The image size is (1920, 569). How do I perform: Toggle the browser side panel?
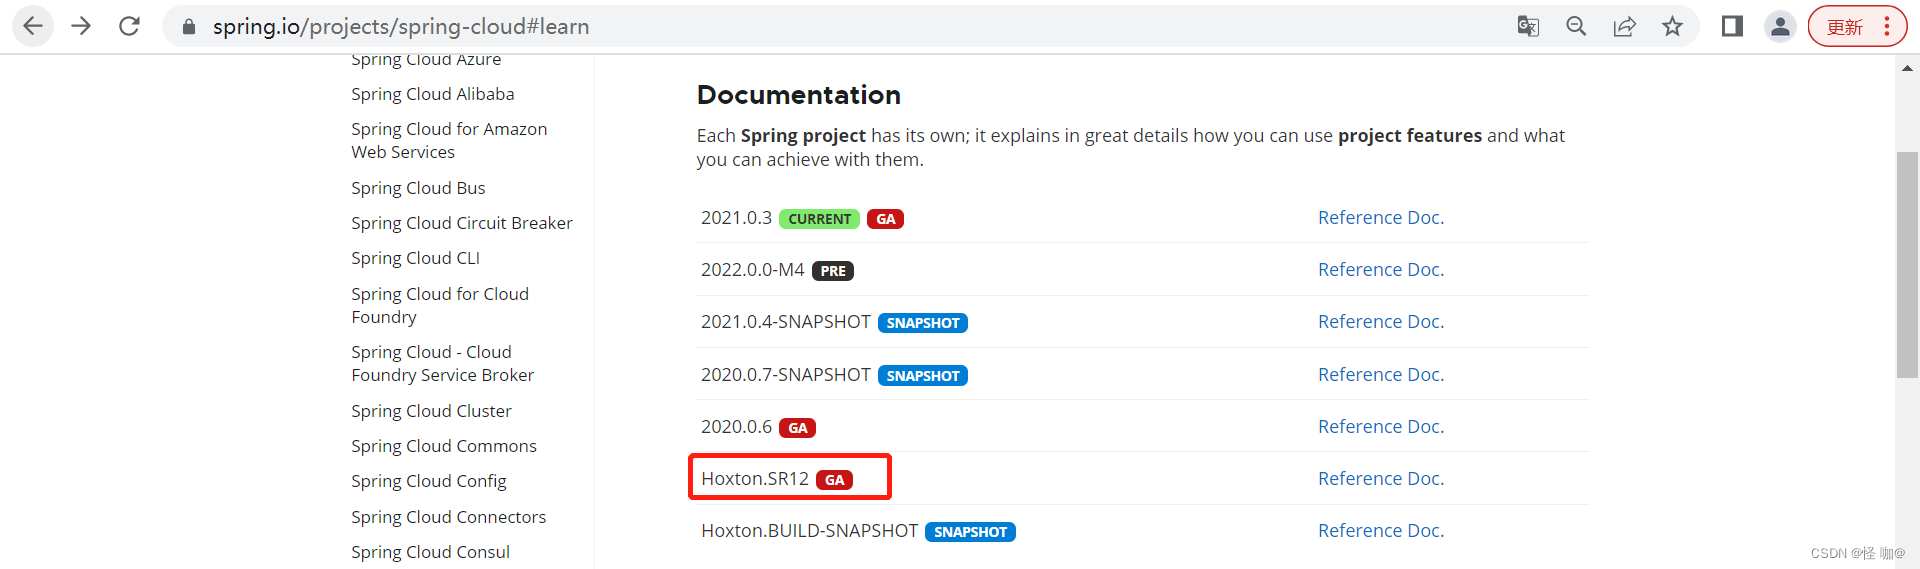1732,27
